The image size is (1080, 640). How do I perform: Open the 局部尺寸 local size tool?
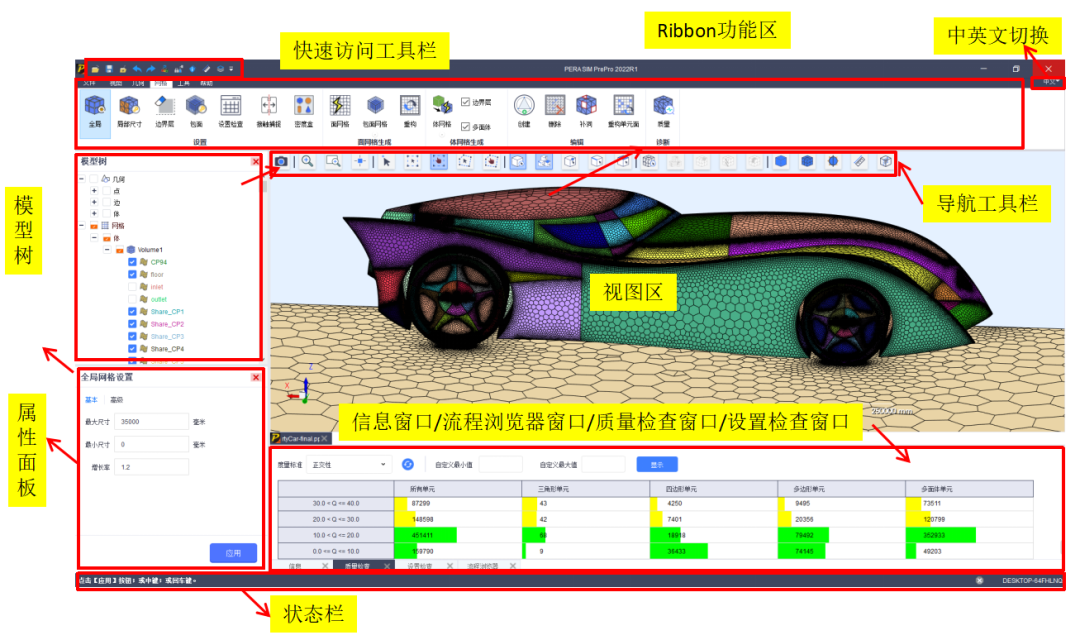129,109
